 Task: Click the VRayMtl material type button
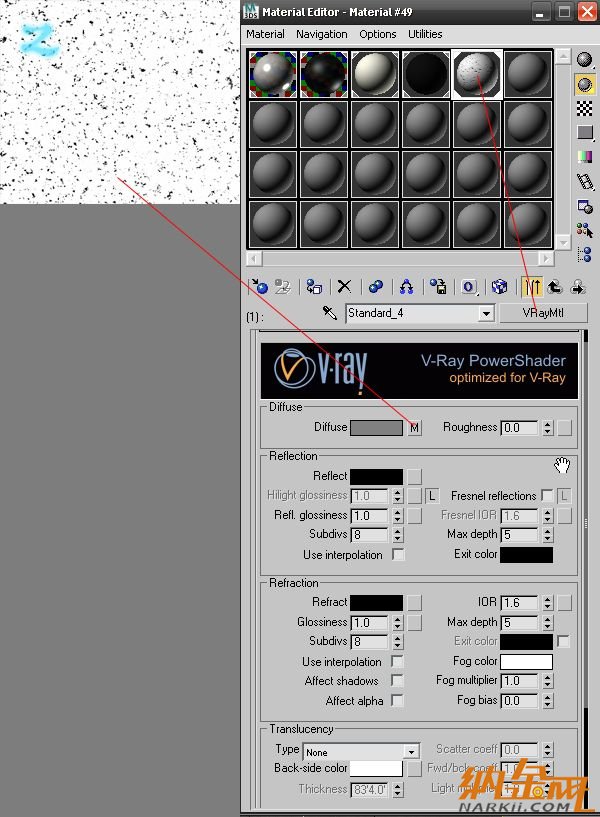(543, 313)
